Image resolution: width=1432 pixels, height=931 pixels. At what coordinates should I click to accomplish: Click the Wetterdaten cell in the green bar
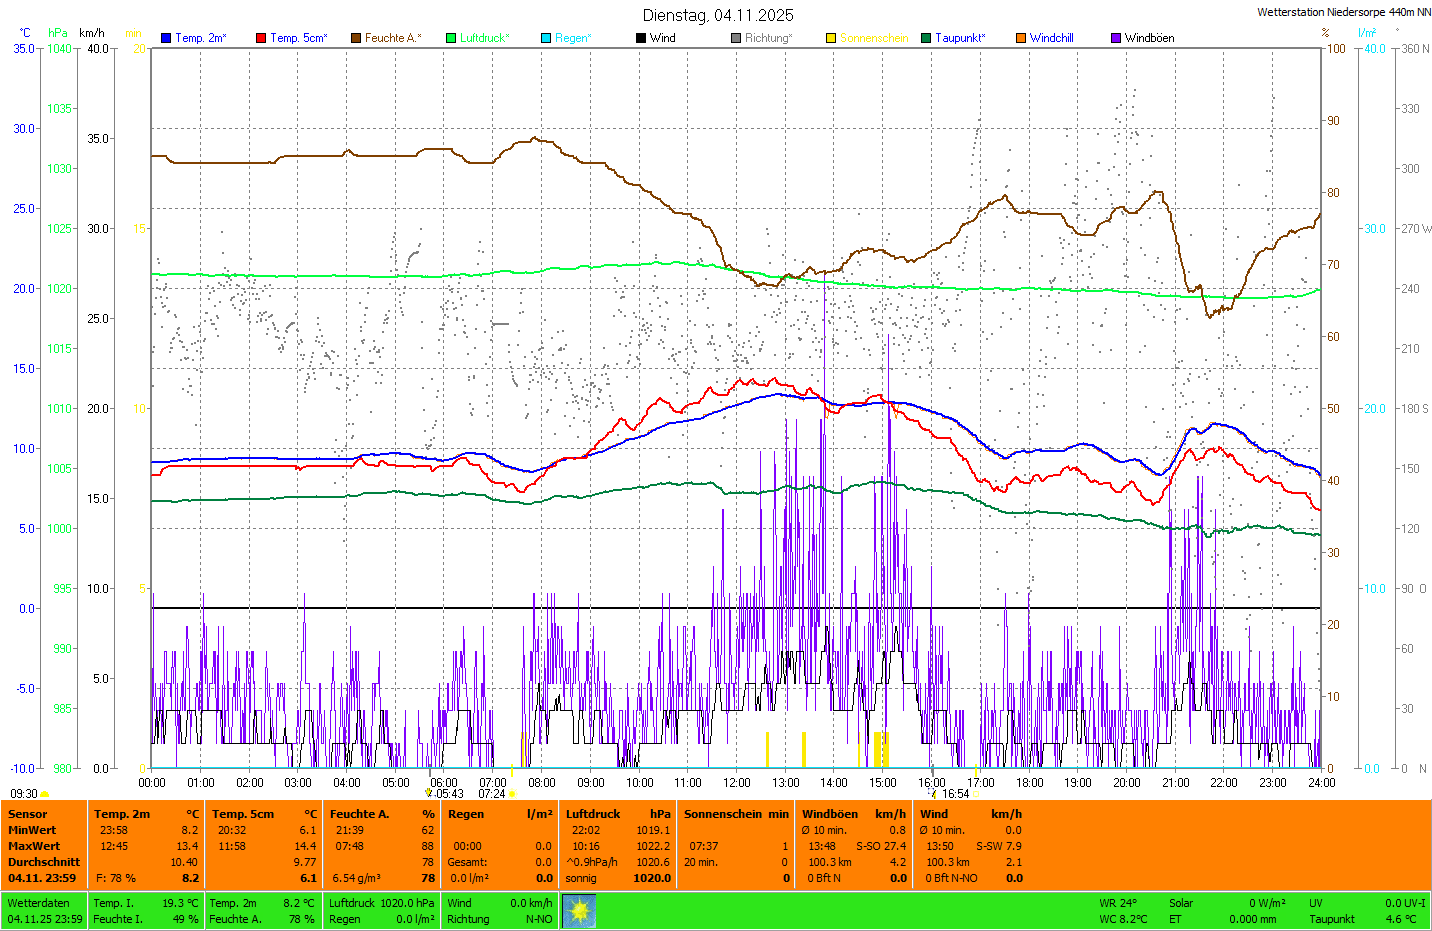click(38, 903)
